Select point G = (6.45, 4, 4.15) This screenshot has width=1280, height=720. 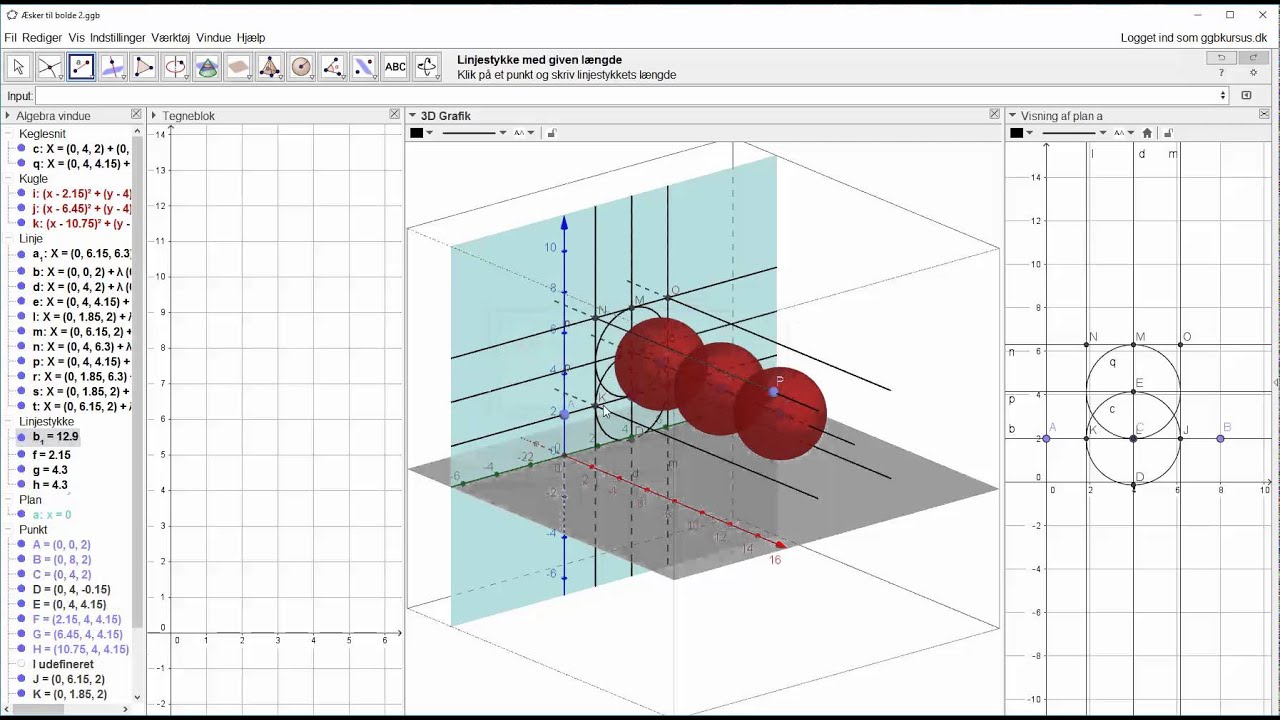coord(77,634)
